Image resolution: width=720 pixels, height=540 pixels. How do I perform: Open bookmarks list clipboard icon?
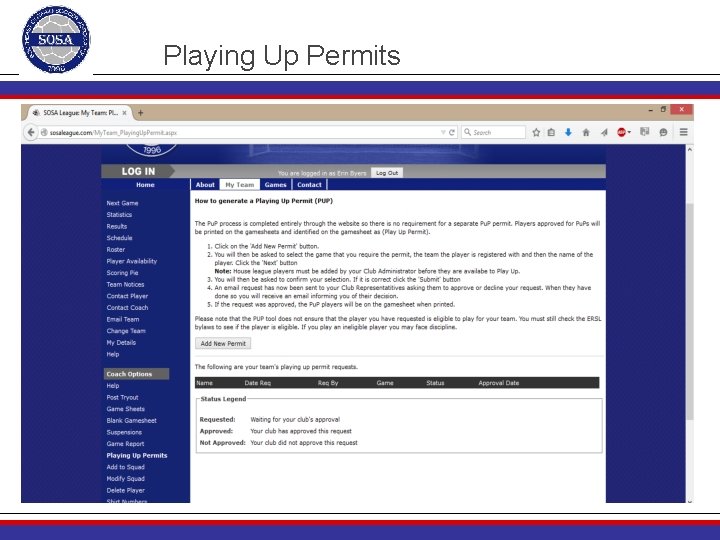pyautogui.click(x=551, y=132)
